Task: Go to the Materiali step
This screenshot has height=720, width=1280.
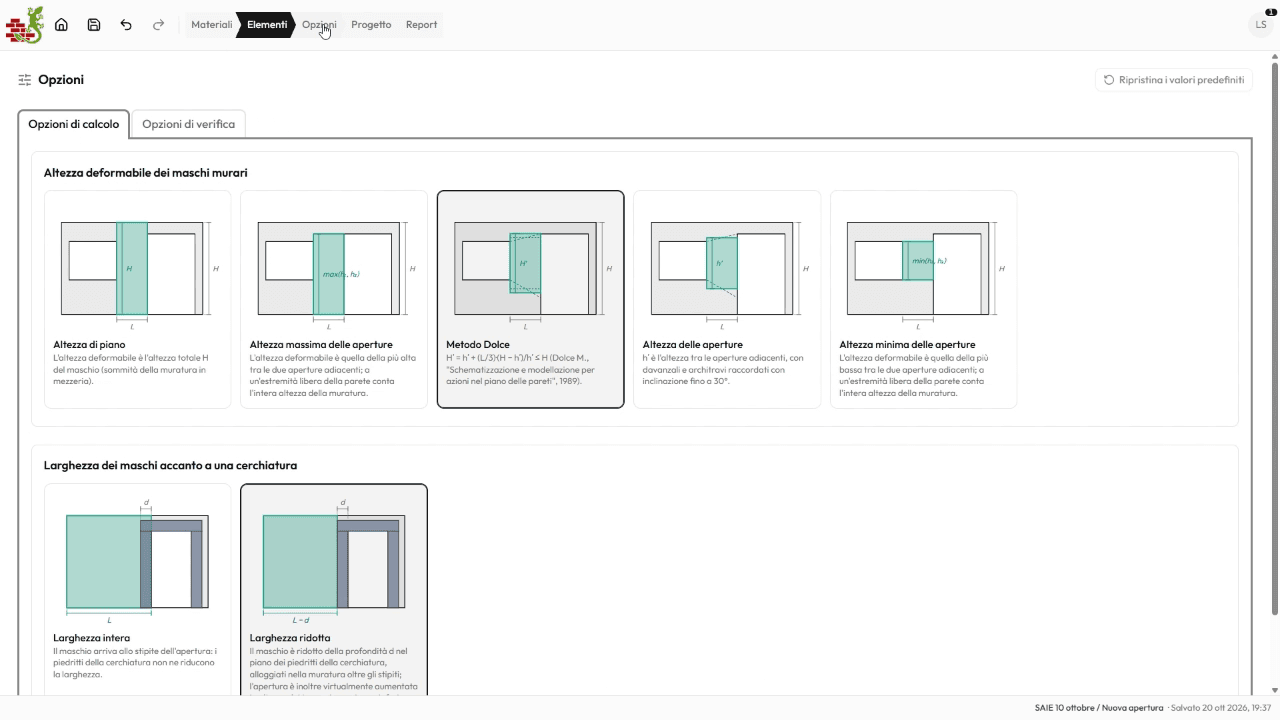Action: (x=212, y=25)
